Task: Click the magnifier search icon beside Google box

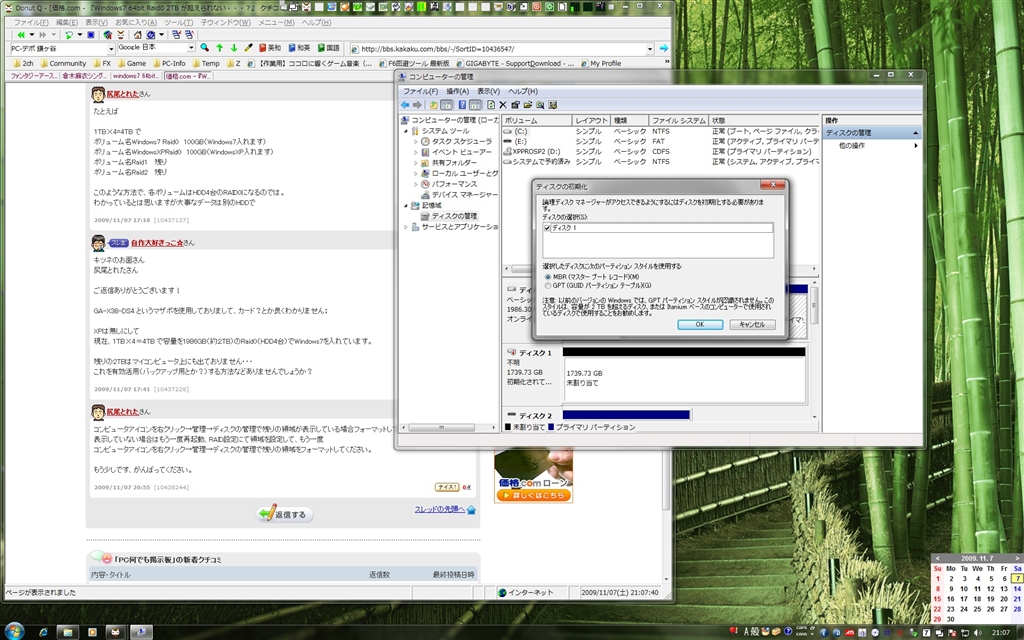Action: 203,48
